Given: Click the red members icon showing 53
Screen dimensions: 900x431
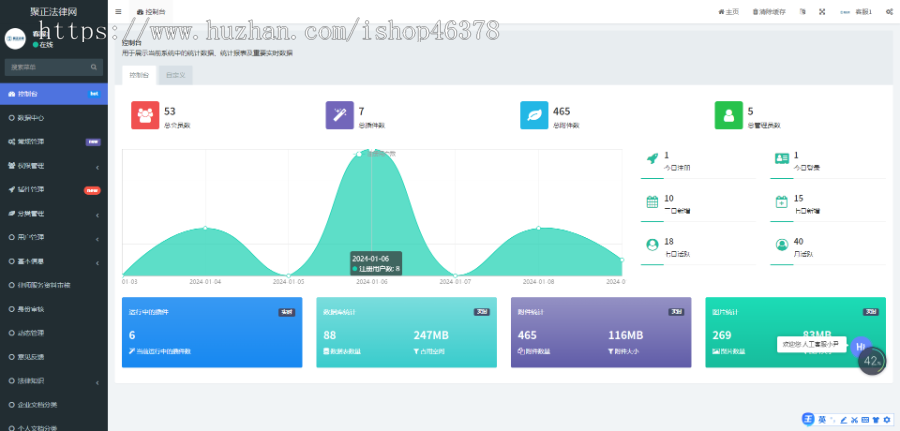Looking at the screenshot, I should [145, 115].
